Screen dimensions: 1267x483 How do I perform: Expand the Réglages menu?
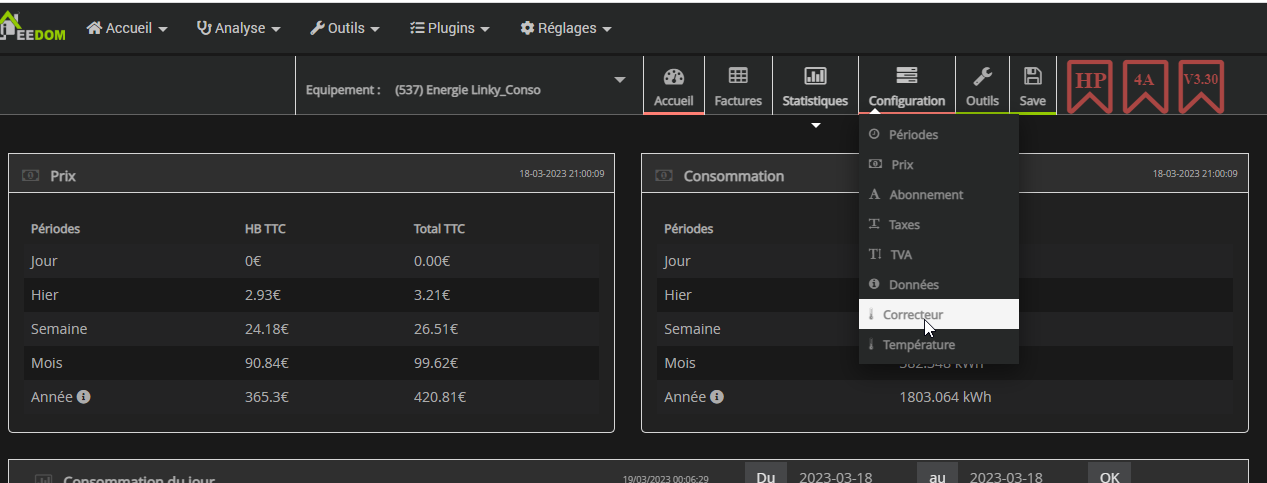coord(565,28)
